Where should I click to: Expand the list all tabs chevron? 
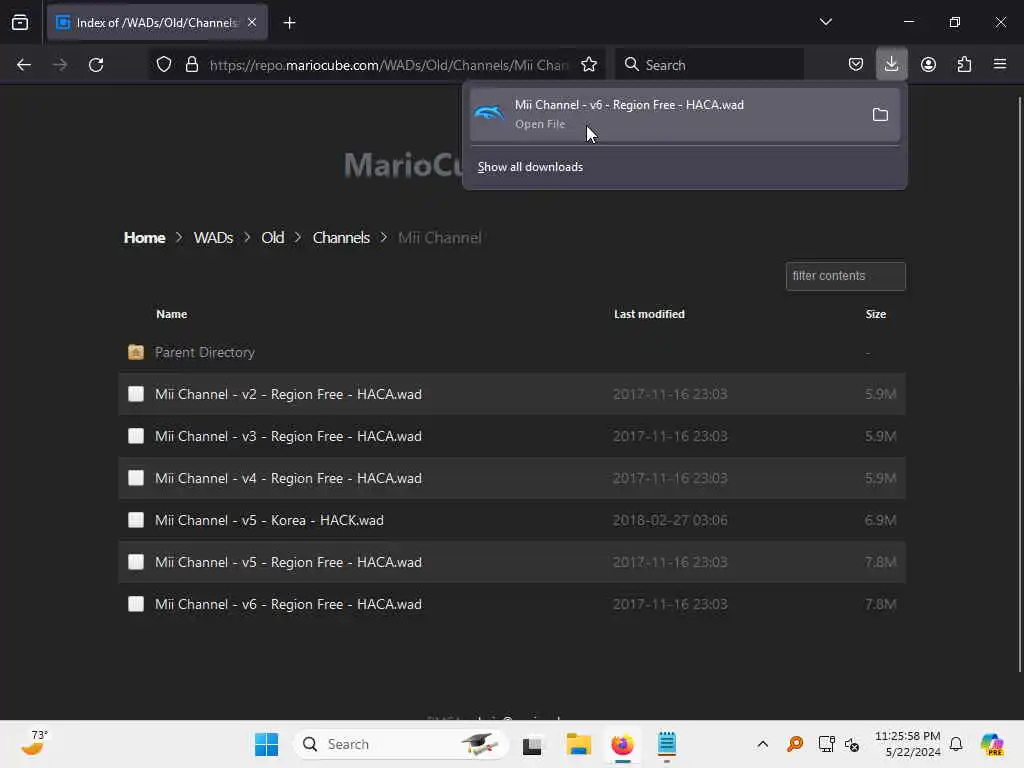point(825,22)
